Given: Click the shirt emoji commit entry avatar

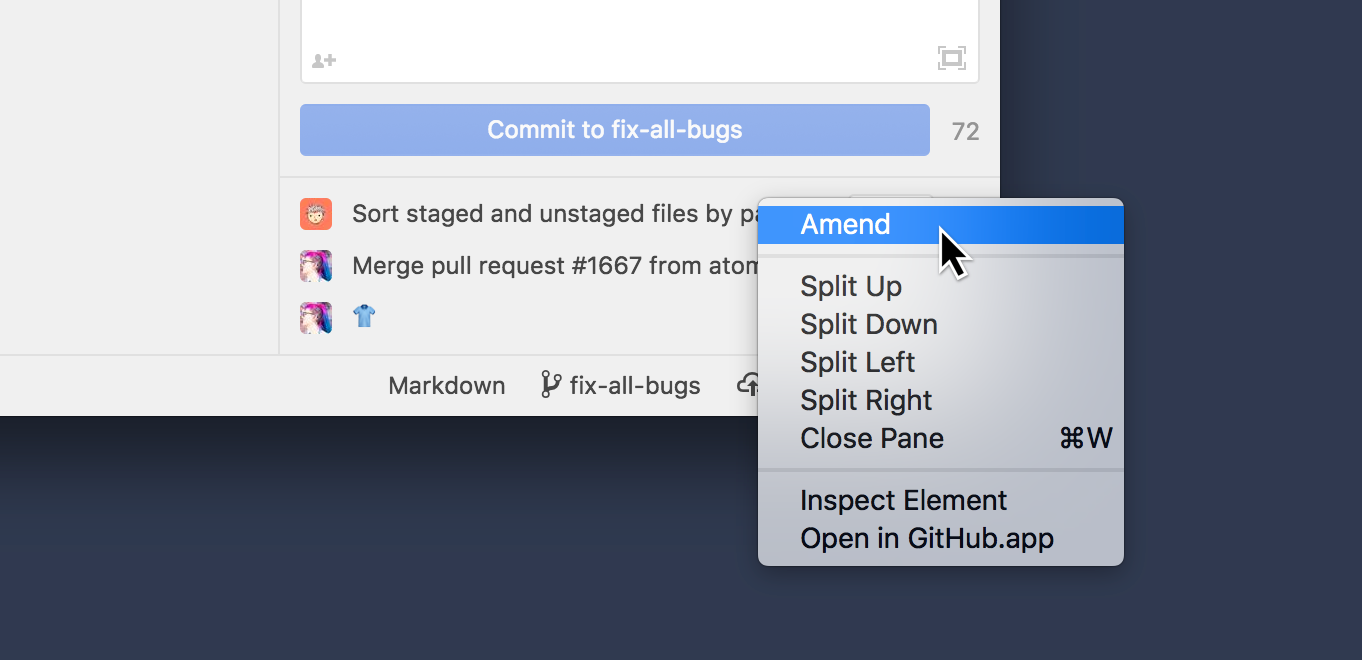Looking at the screenshot, I should tap(316, 317).
